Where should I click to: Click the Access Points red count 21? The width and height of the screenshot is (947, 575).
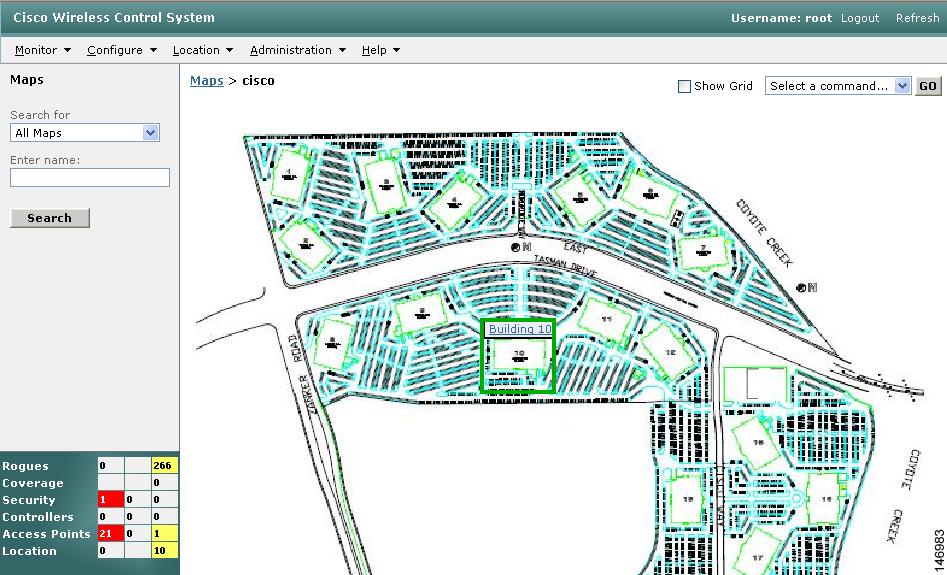[111, 533]
